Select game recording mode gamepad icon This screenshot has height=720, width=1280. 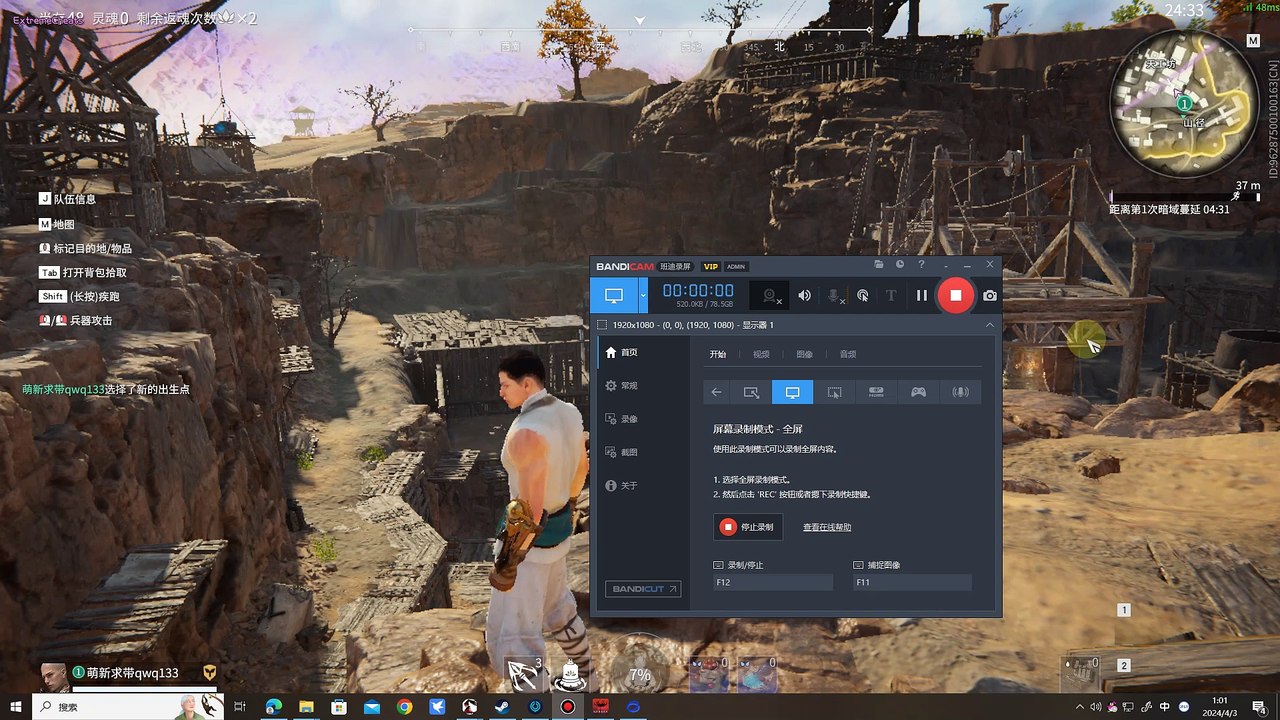(918, 392)
